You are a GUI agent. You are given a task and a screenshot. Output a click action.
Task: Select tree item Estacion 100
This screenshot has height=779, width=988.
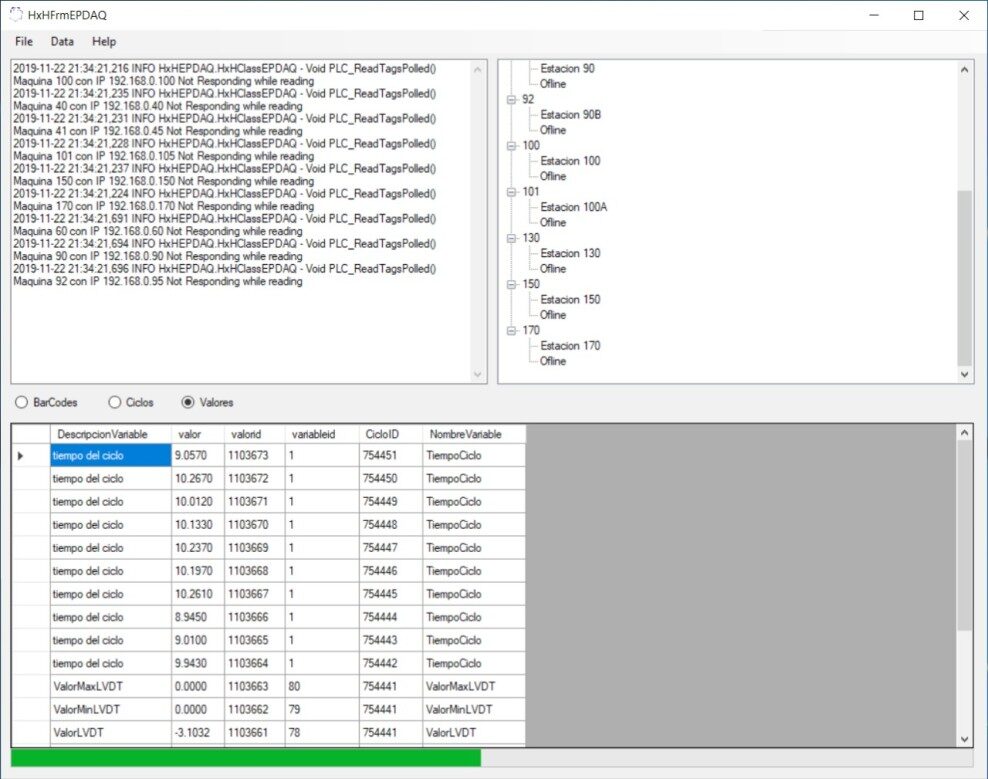(x=570, y=161)
